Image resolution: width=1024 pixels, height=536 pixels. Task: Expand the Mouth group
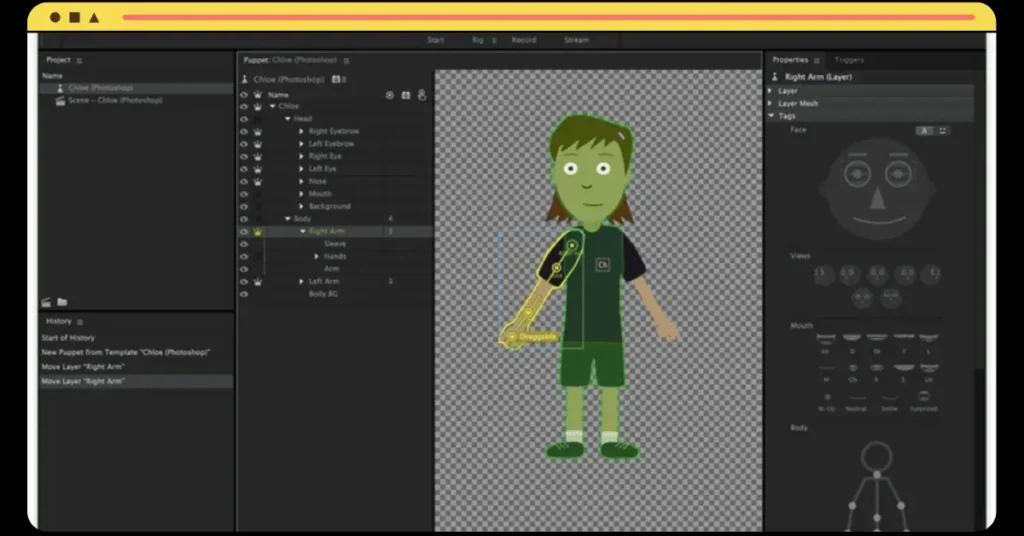[302, 194]
